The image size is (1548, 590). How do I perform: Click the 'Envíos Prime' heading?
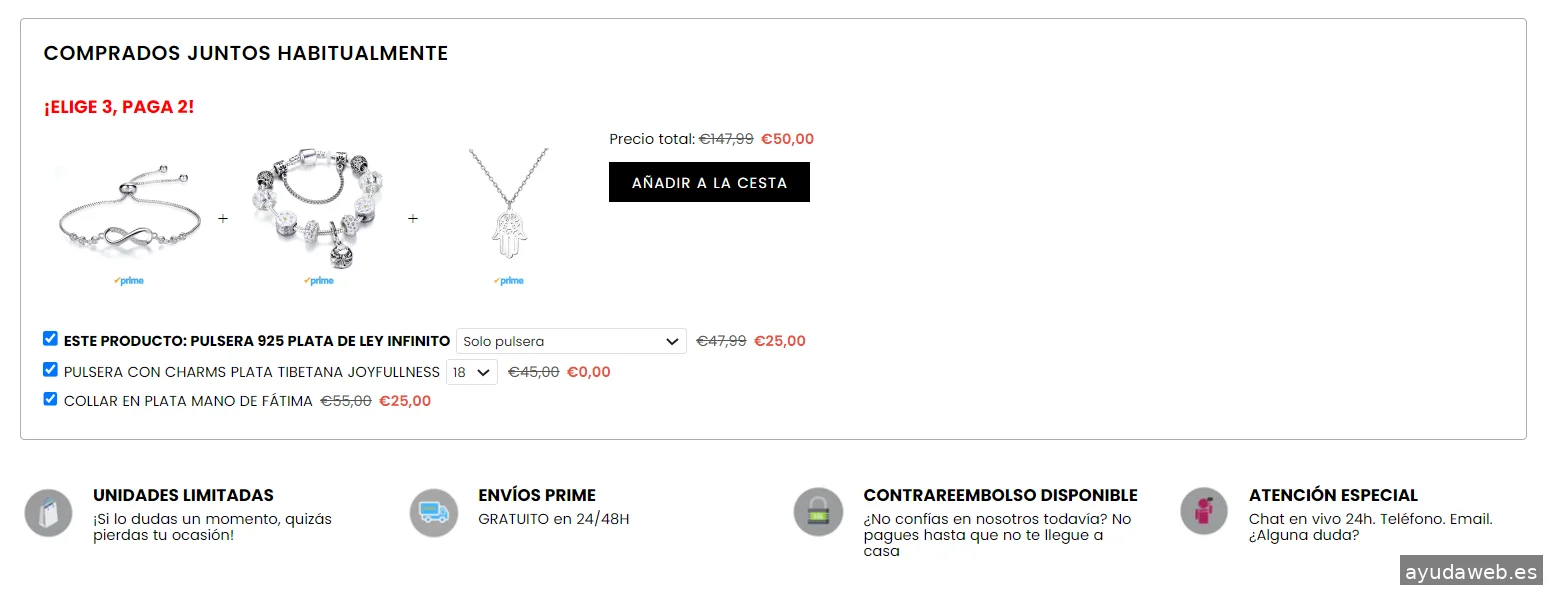tap(537, 495)
